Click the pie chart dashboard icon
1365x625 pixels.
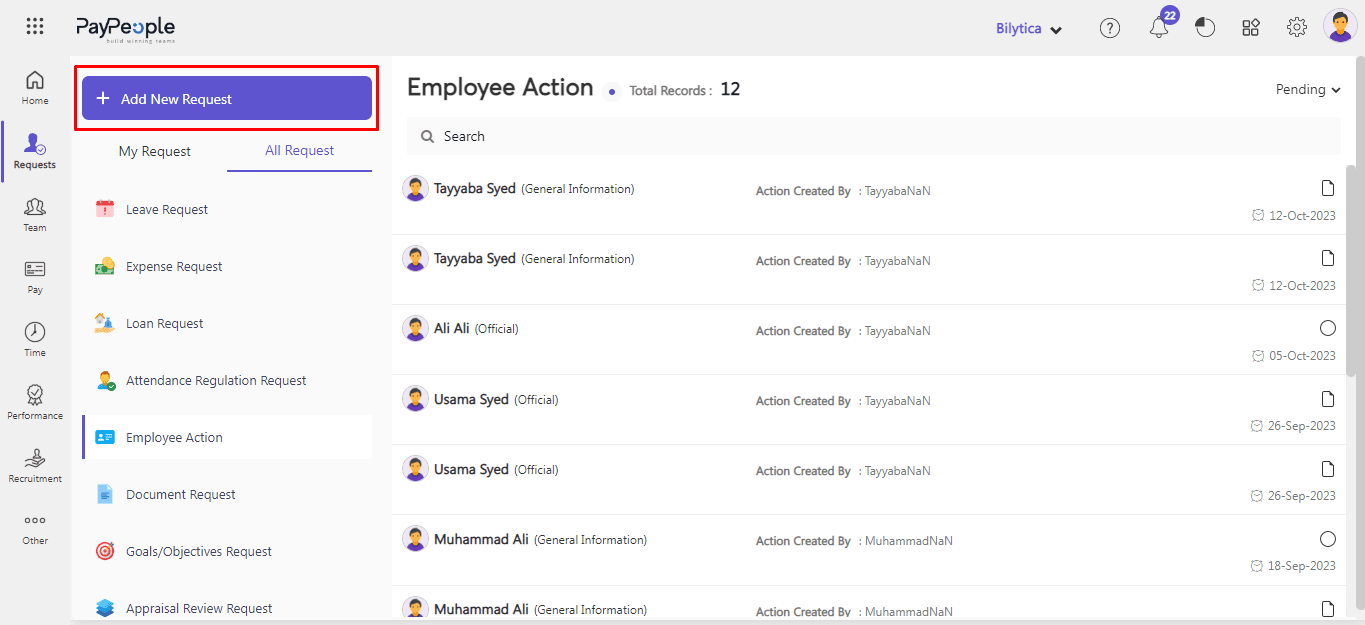point(1205,28)
